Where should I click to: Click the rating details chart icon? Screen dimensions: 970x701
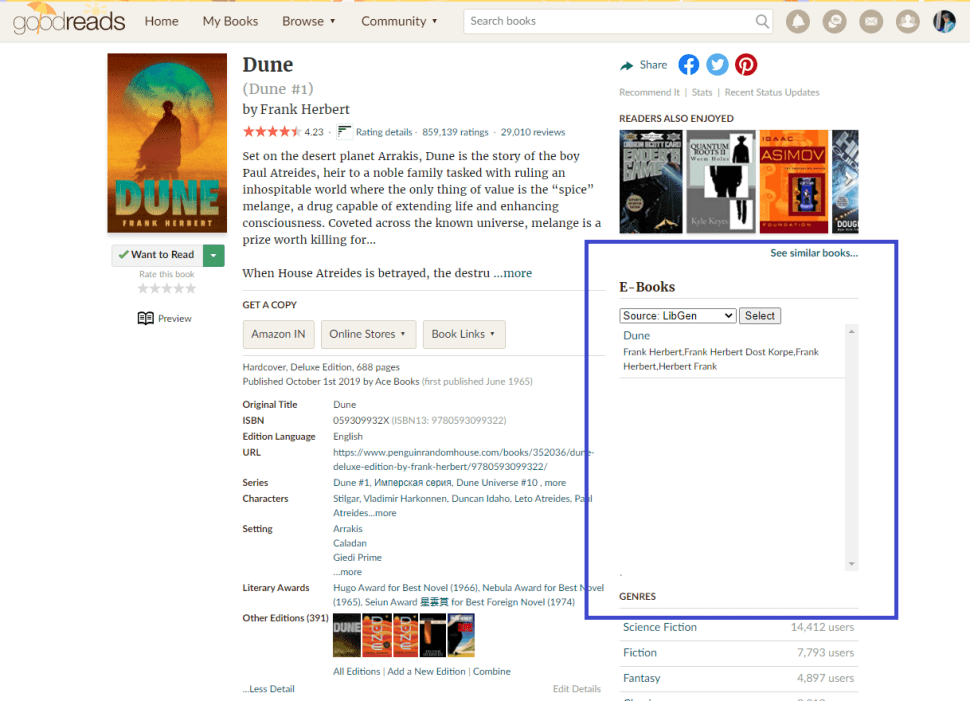coord(345,132)
